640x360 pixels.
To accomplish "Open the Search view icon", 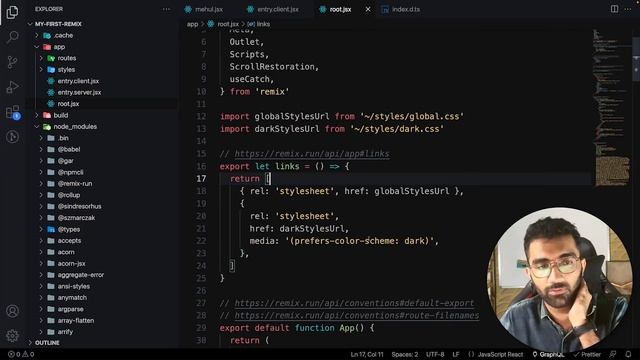I will click(x=12, y=37).
